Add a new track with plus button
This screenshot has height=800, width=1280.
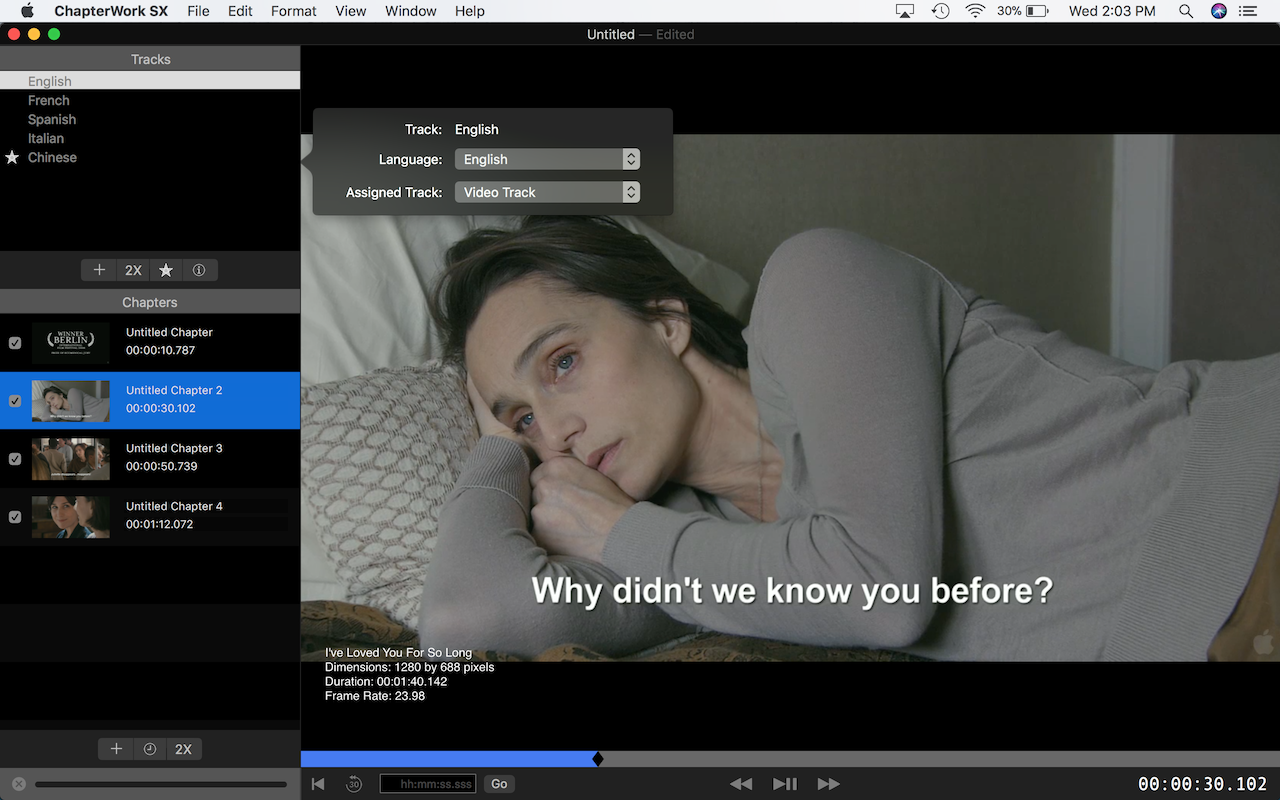pos(99,270)
